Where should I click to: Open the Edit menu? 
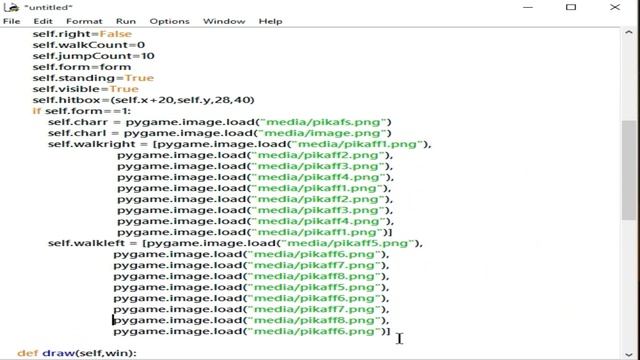[x=43, y=21]
